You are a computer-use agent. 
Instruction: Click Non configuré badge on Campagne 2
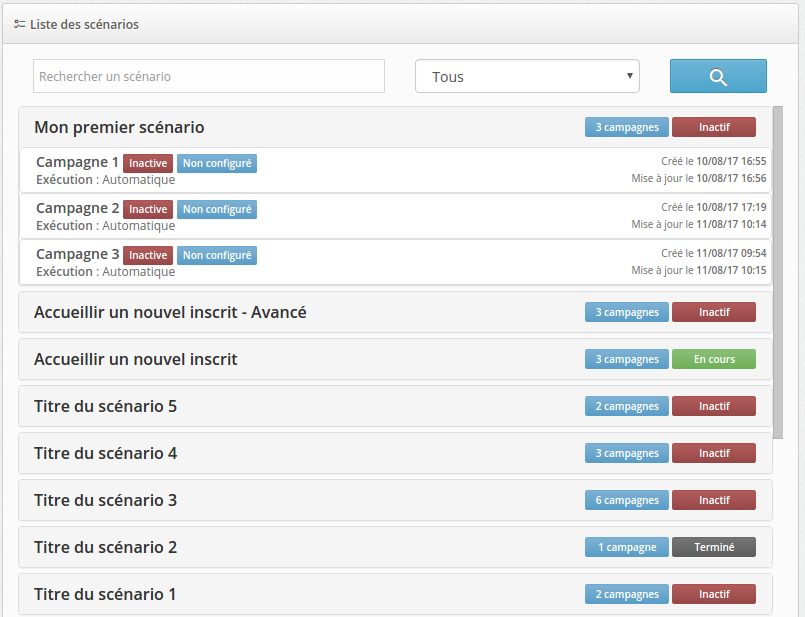[x=217, y=209]
